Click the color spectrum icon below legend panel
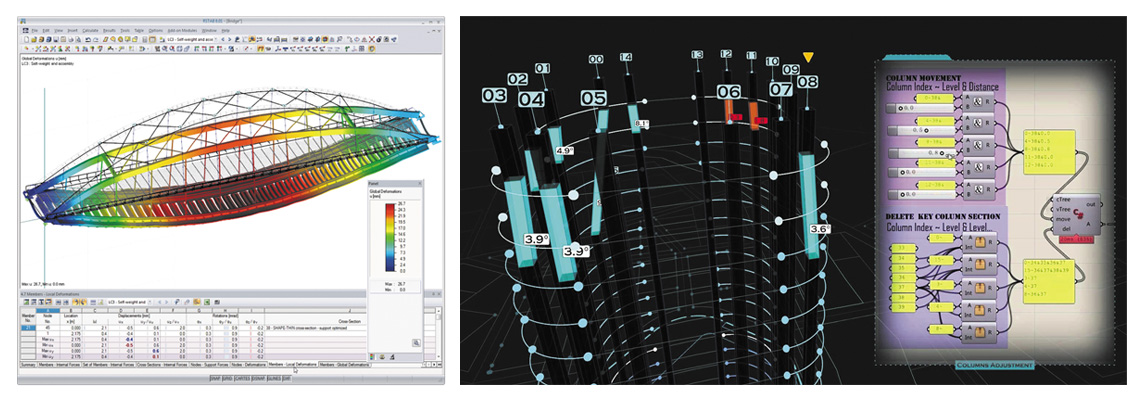The width and height of the screenshot is (1140, 404). [x=374, y=356]
